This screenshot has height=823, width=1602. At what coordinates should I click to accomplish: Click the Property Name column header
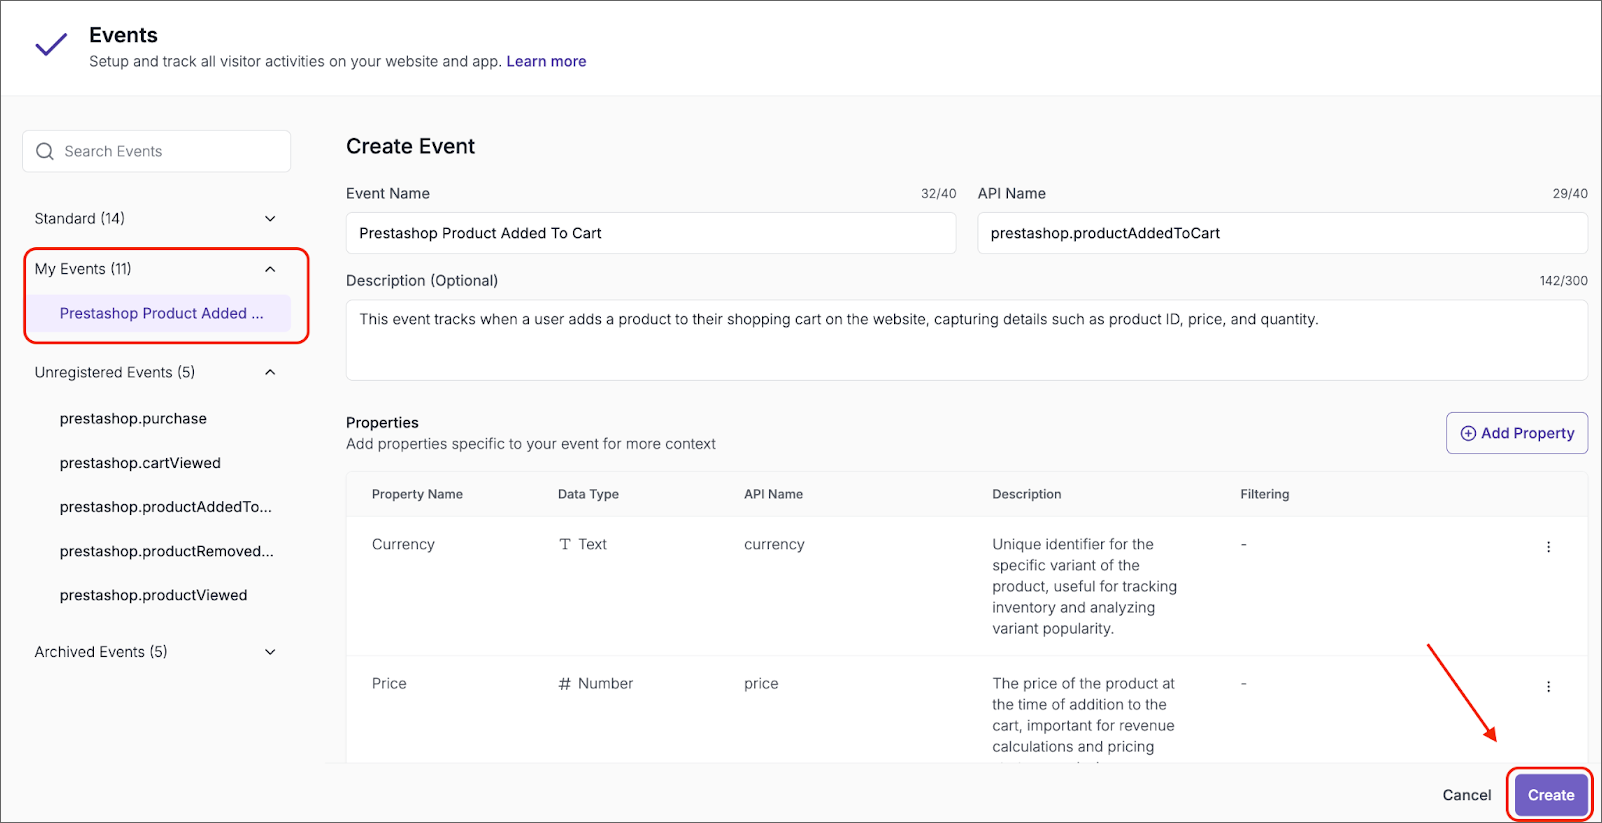pos(417,494)
